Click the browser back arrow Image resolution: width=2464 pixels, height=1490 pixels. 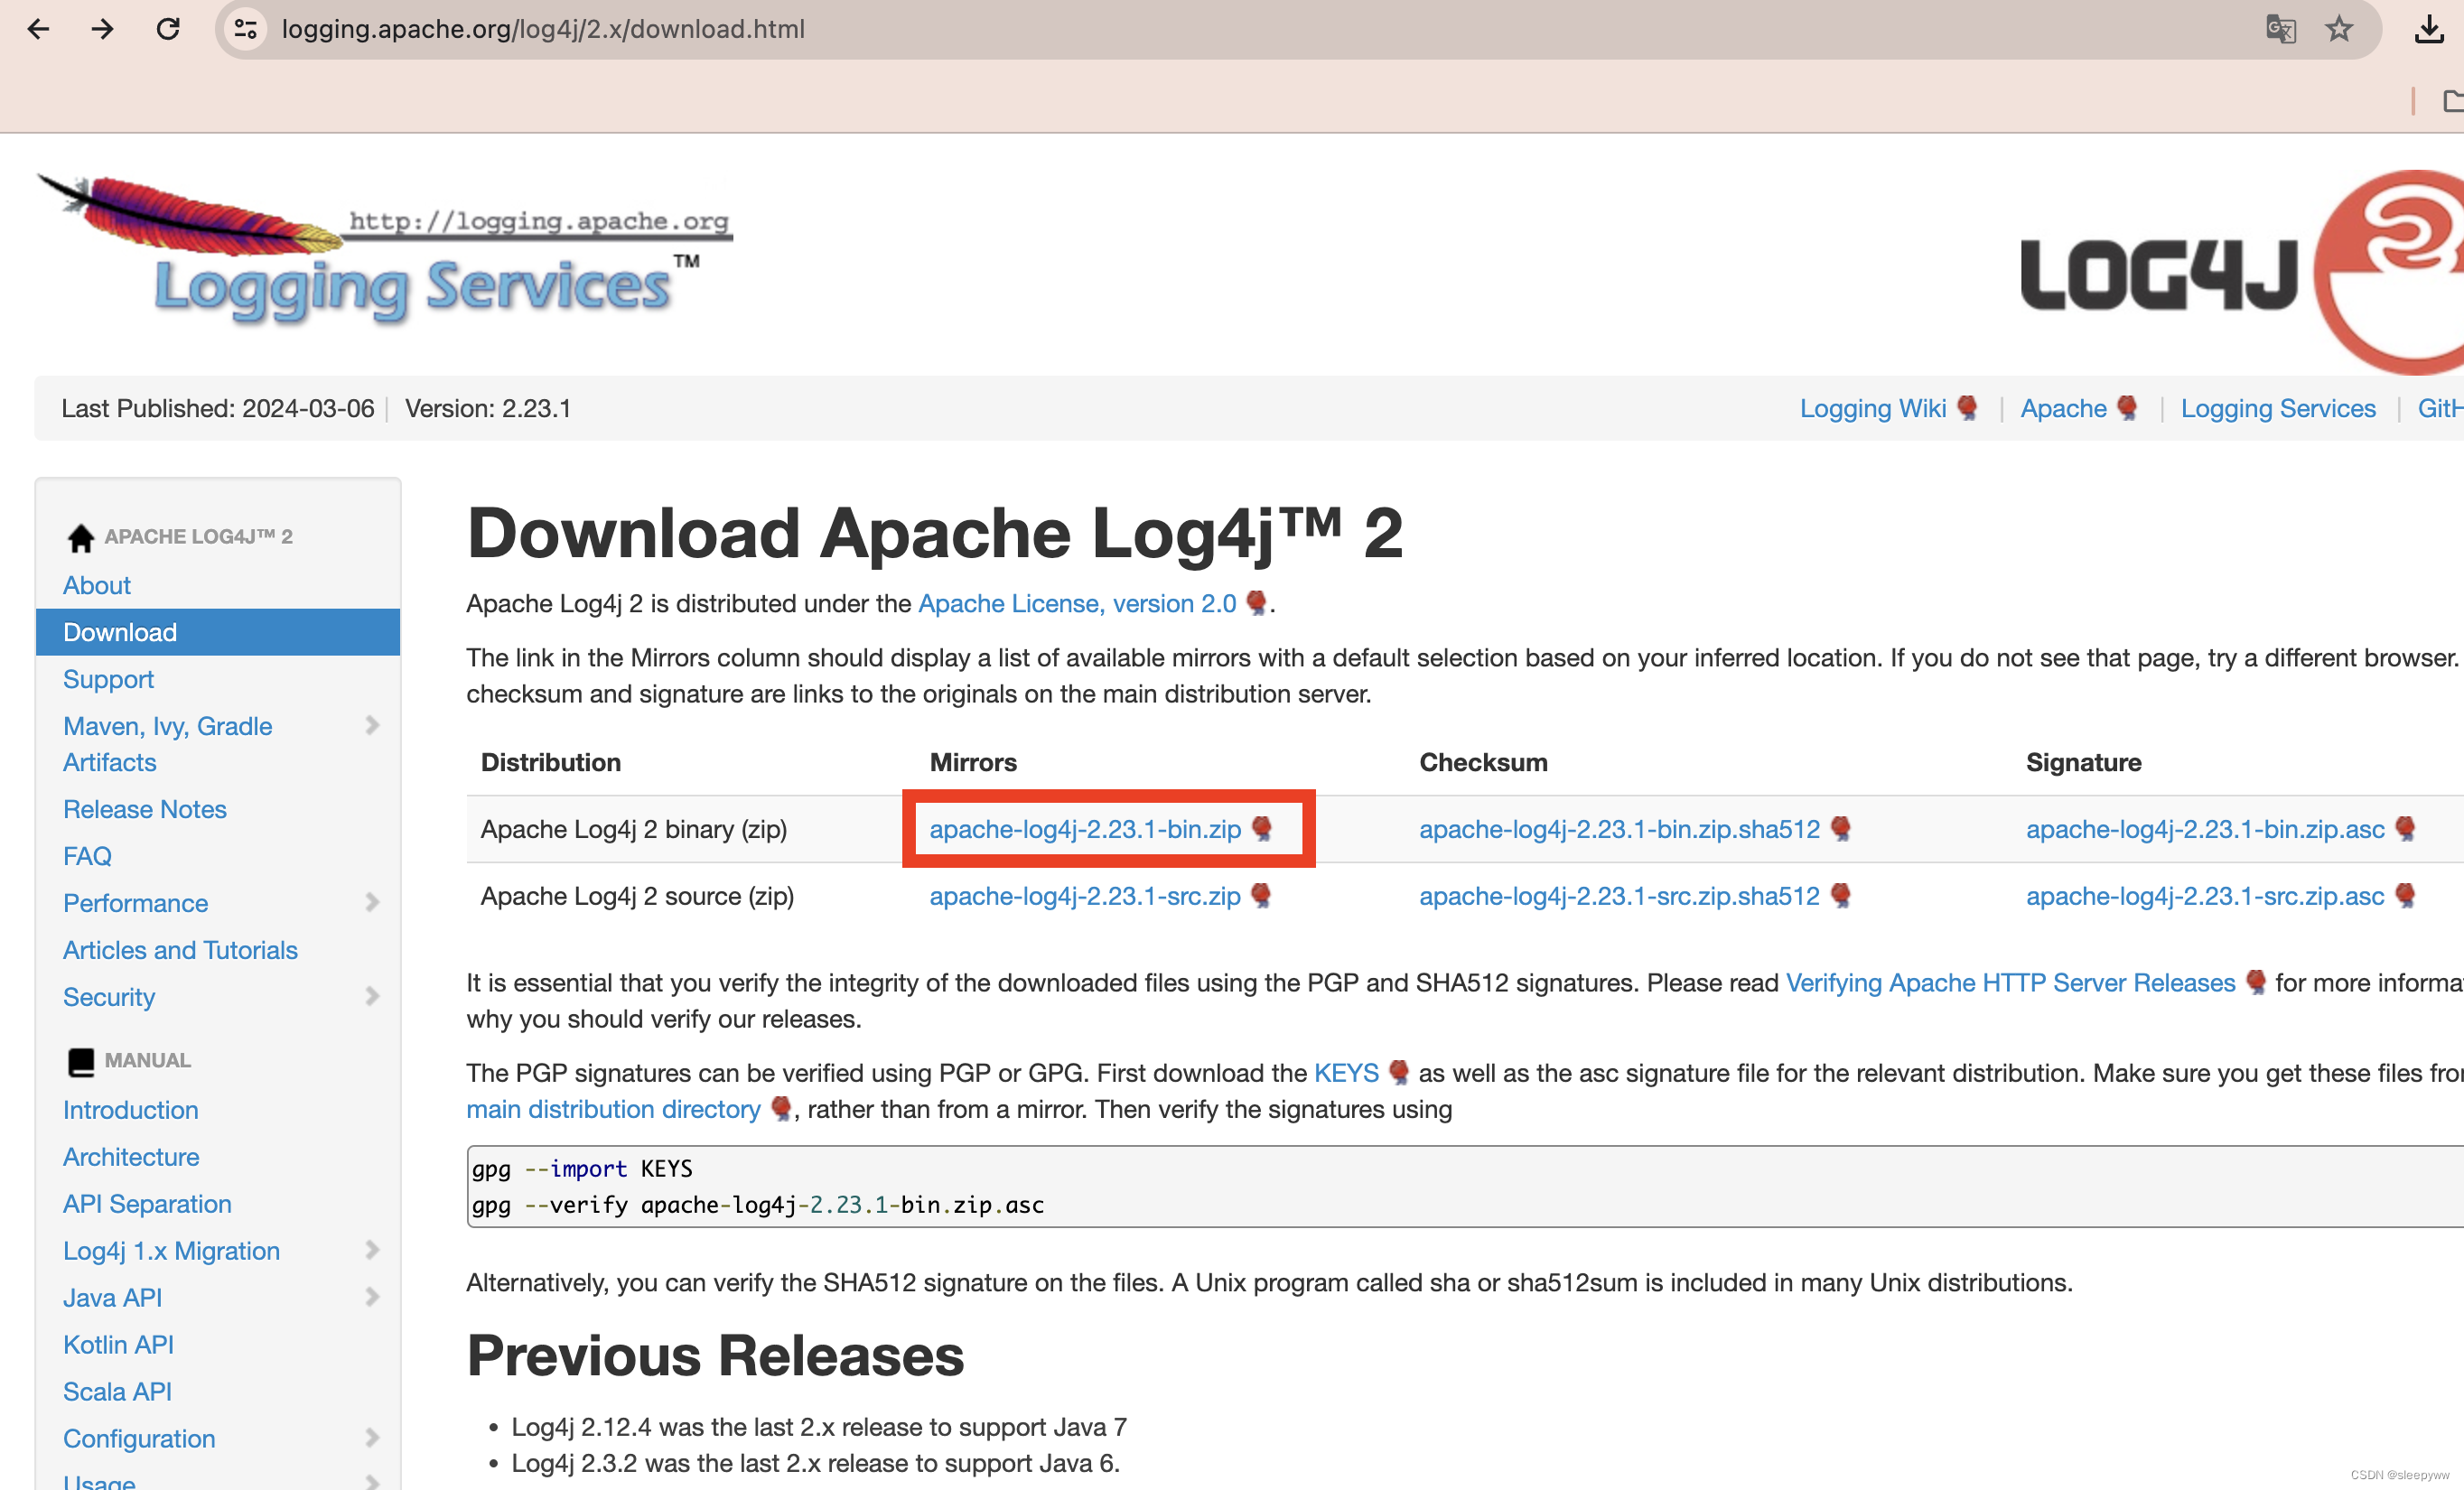(38, 29)
